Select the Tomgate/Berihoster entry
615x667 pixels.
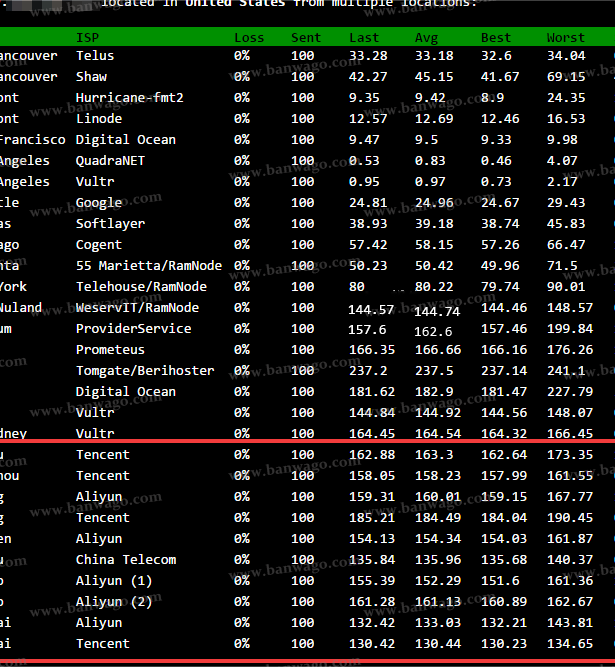pos(145,371)
